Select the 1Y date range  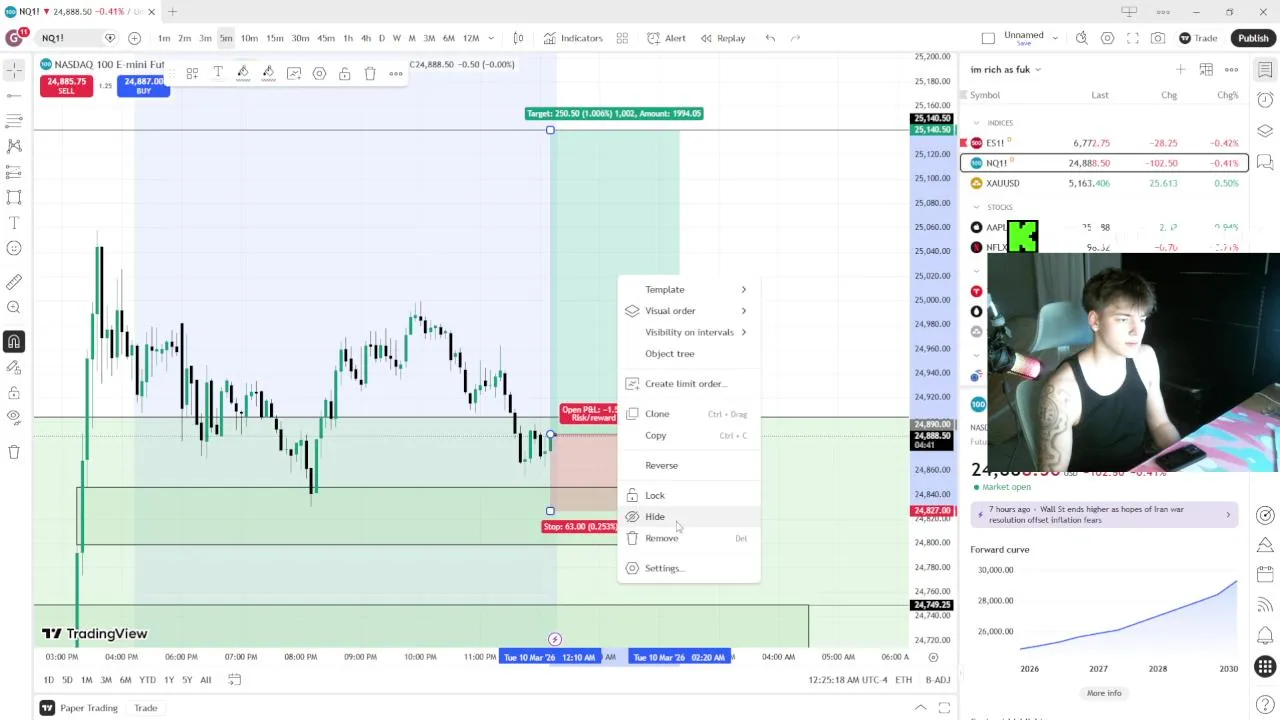pos(168,680)
